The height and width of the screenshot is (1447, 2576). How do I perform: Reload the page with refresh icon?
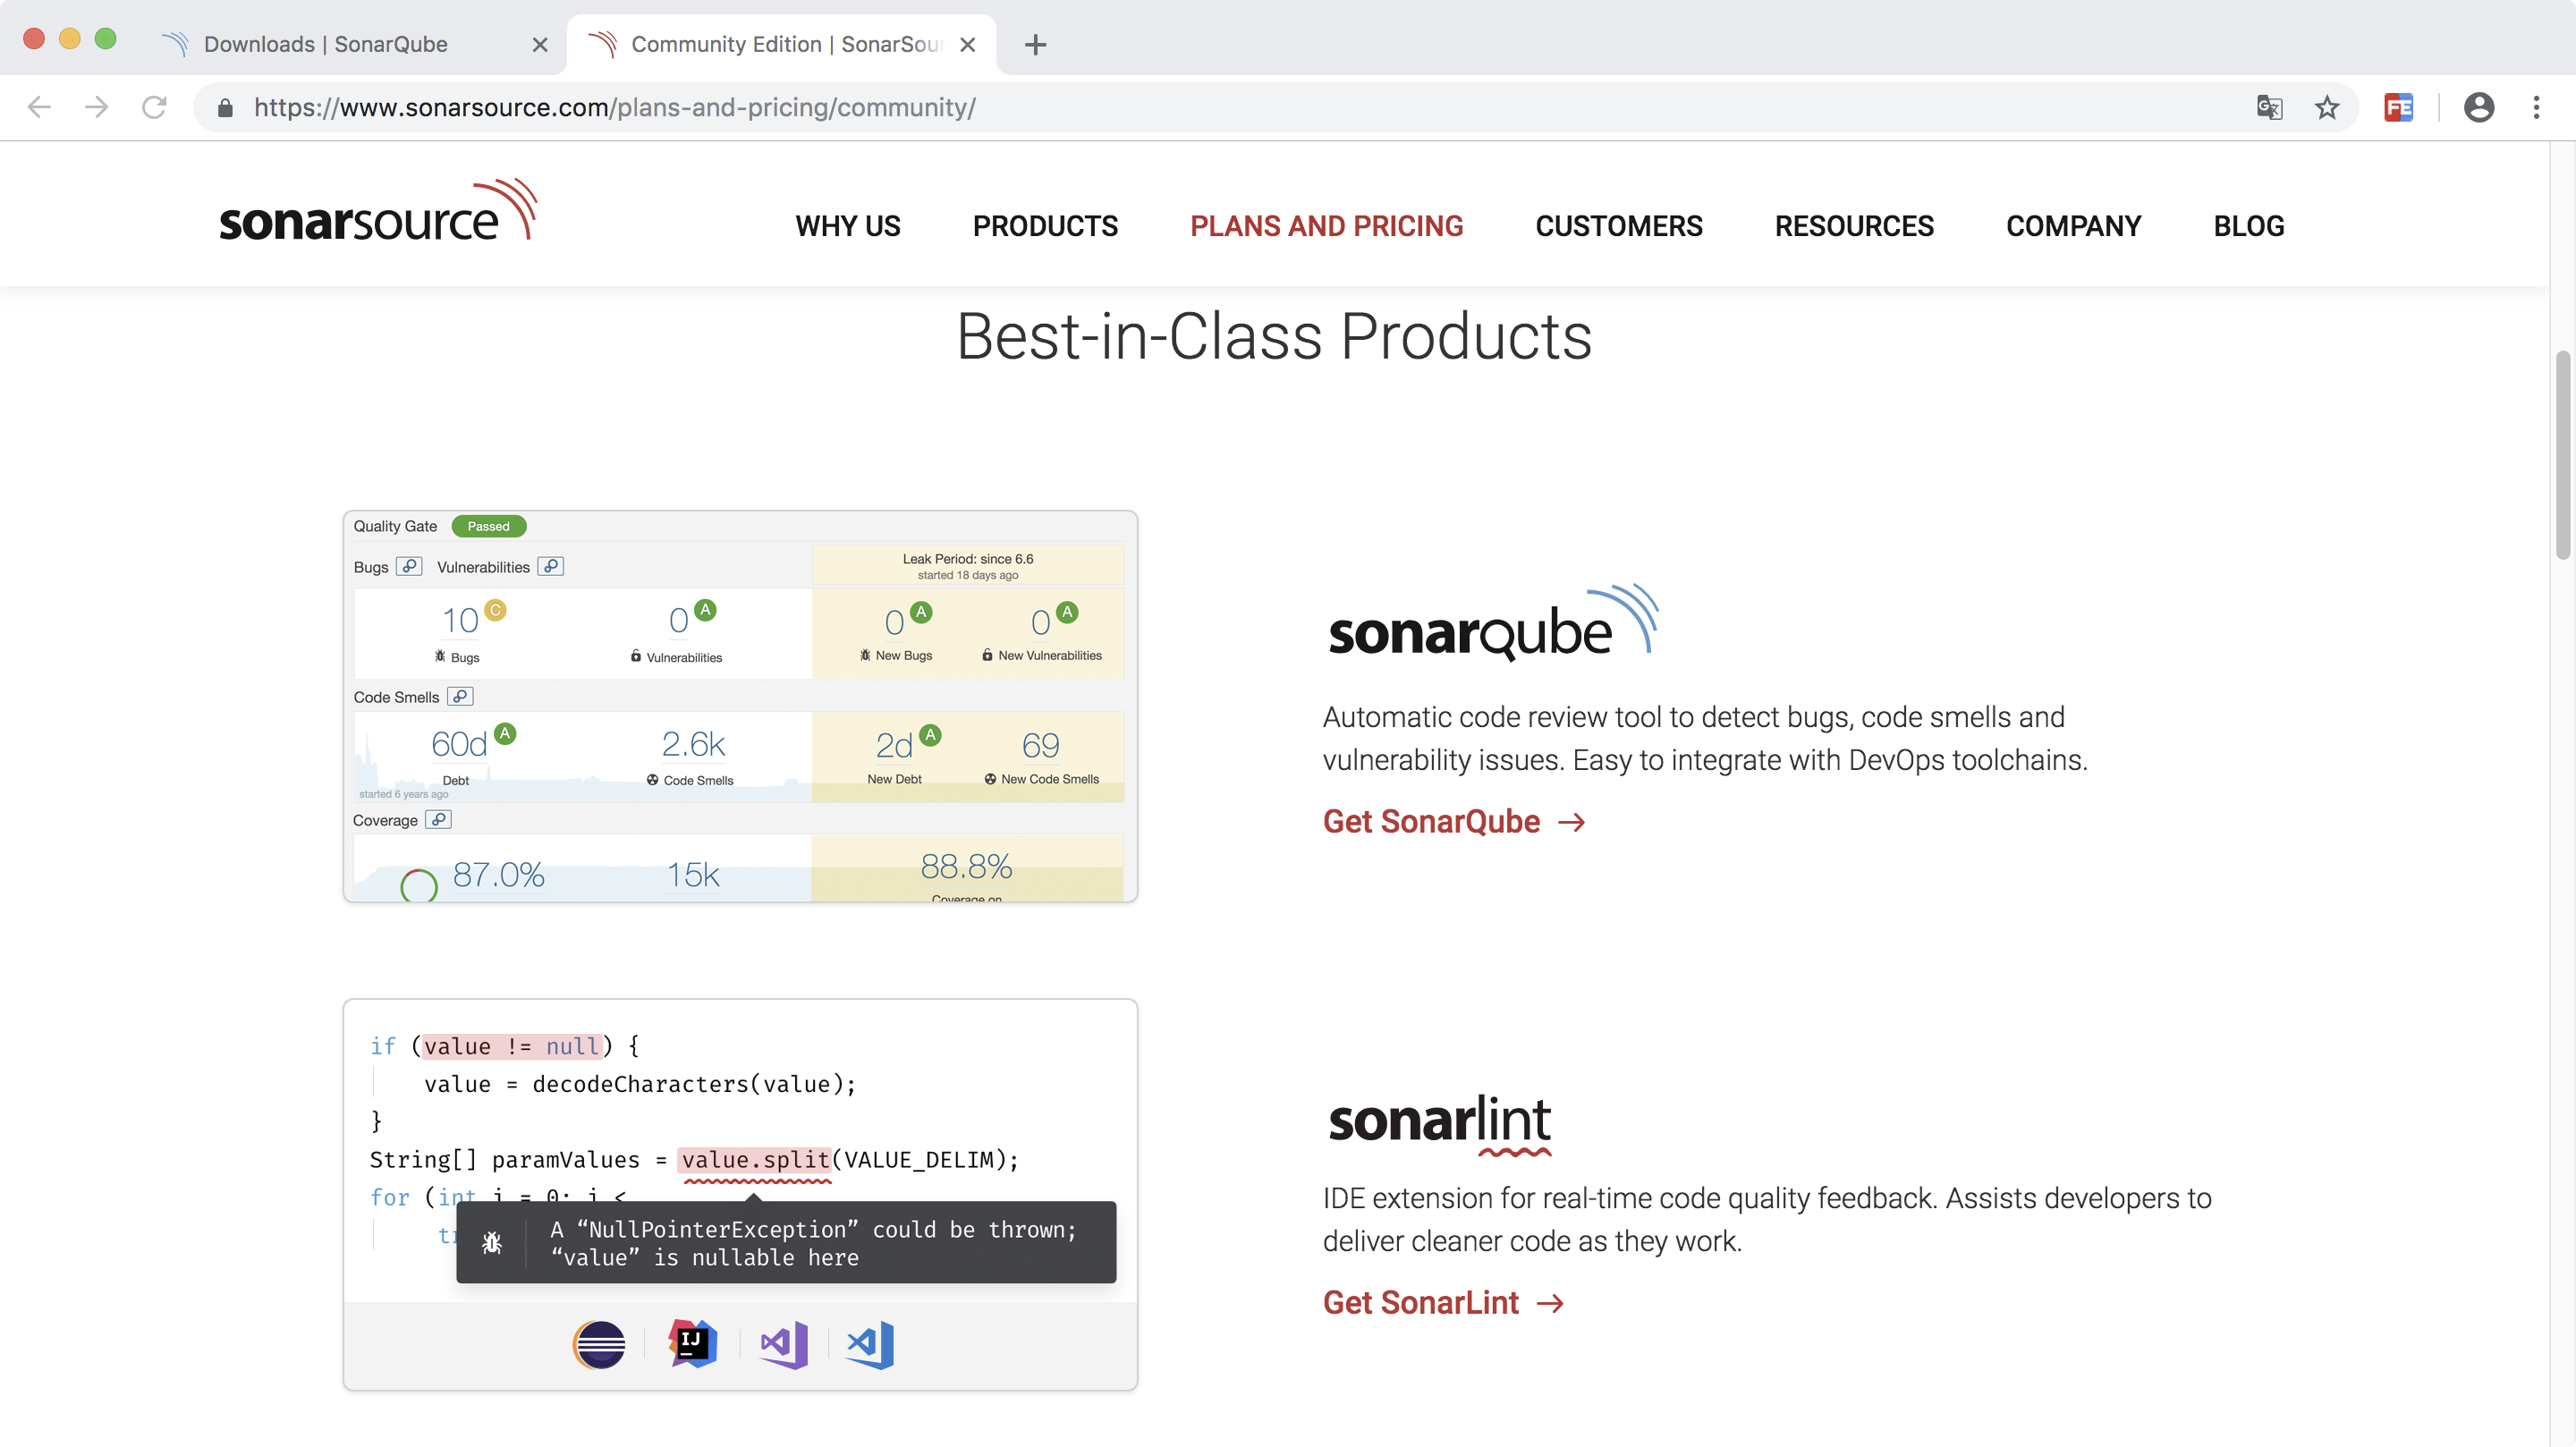click(x=154, y=107)
